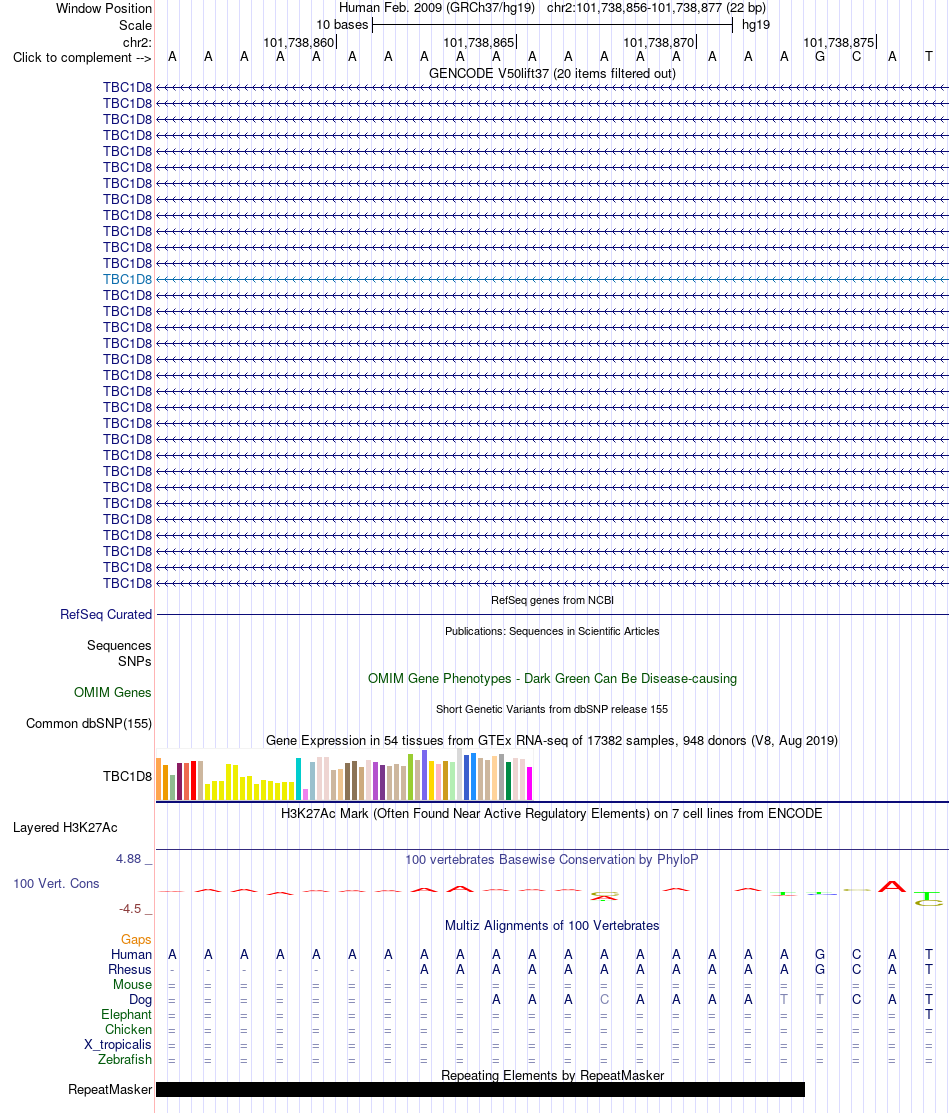Click the Dog species label

(141, 999)
